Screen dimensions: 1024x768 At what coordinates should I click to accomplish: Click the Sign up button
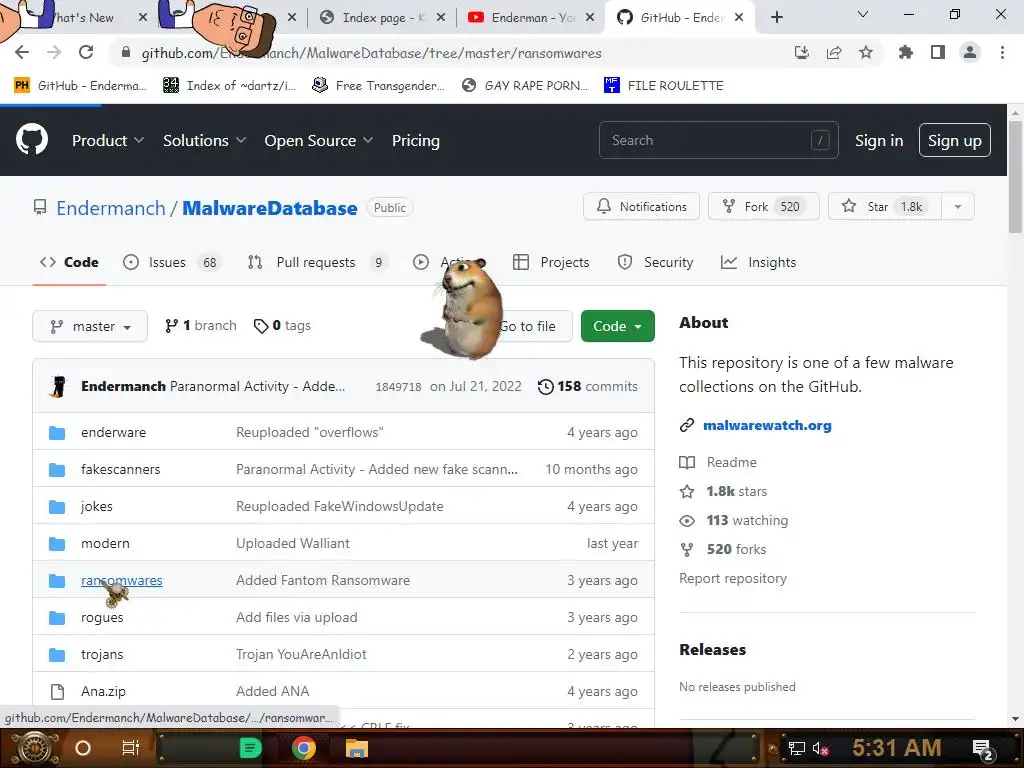click(954, 140)
